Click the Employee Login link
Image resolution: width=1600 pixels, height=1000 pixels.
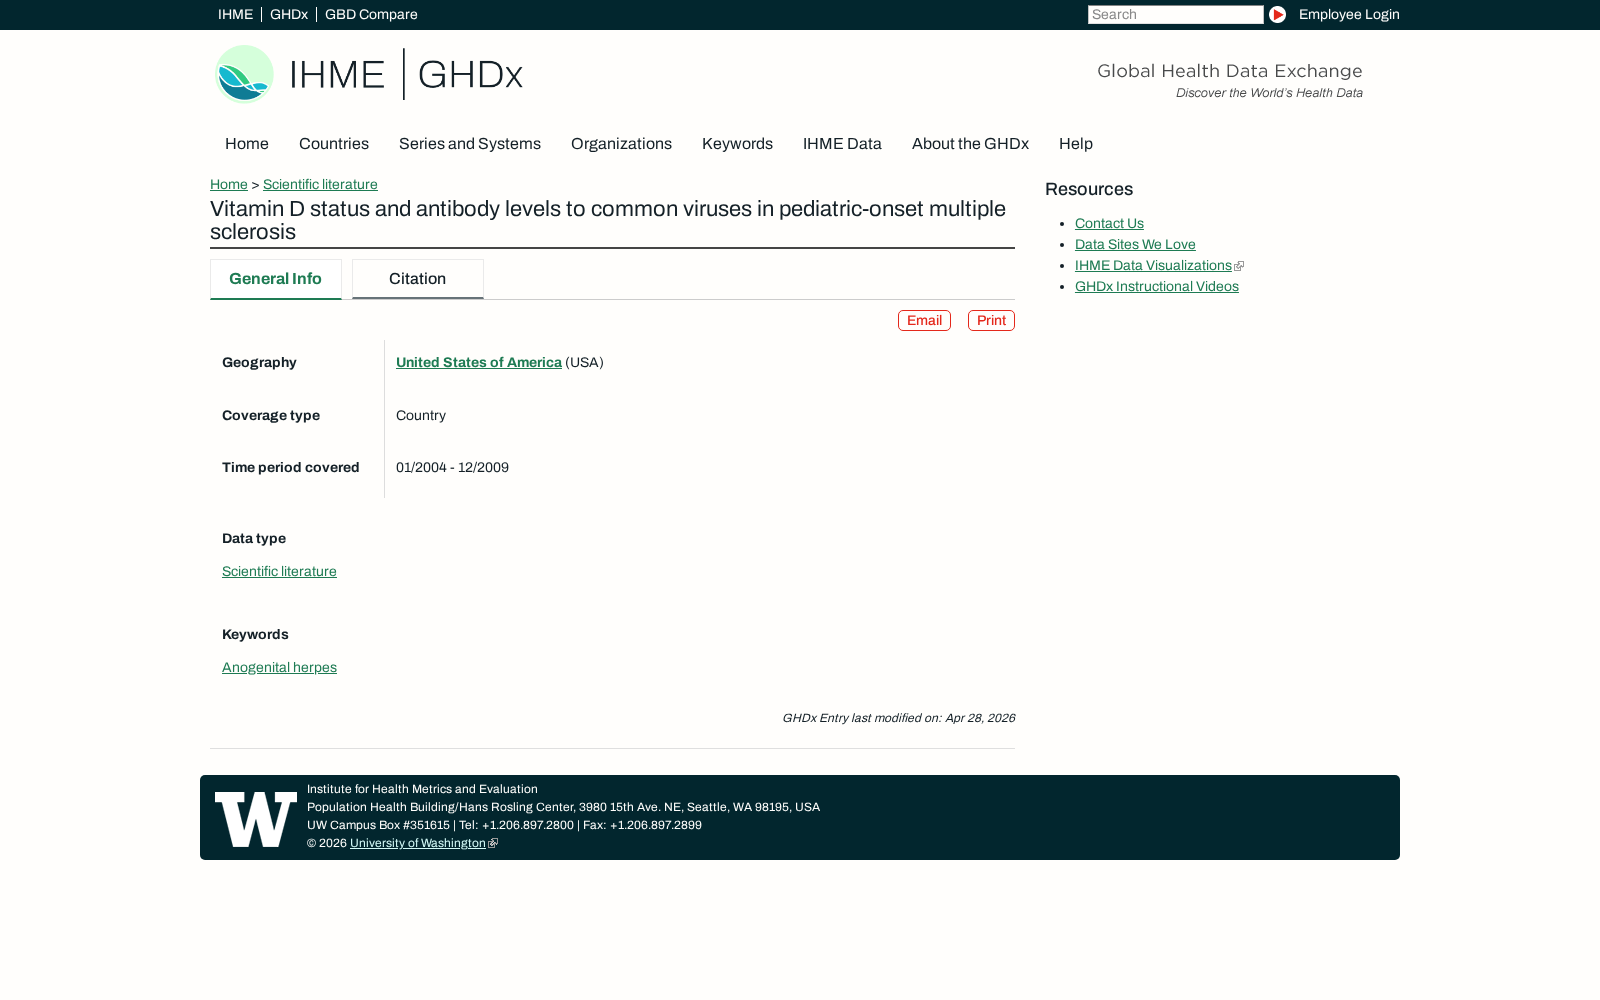[x=1349, y=15]
